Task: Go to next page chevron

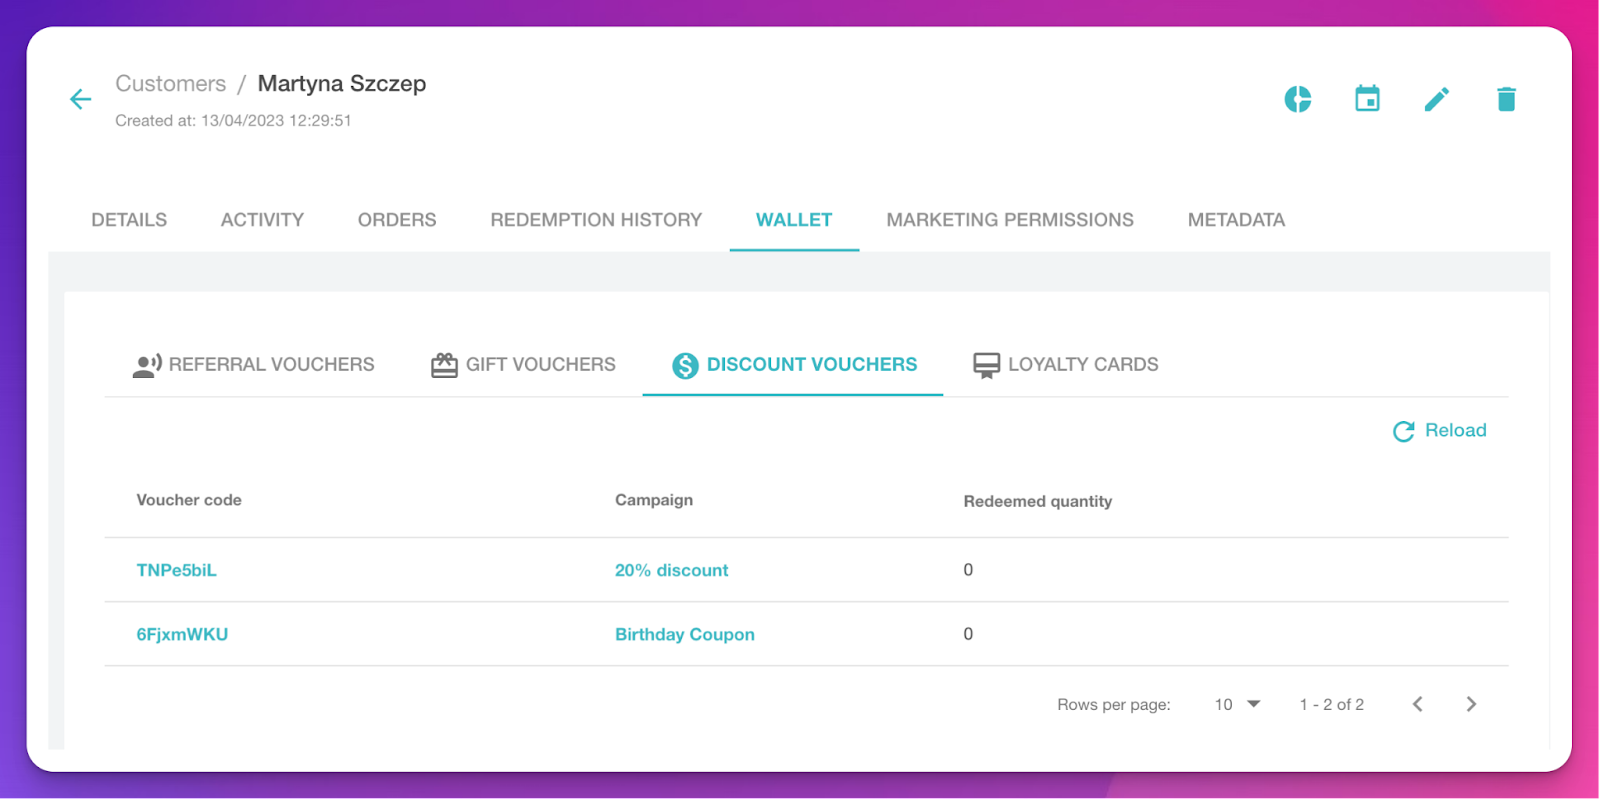Action: (1471, 704)
